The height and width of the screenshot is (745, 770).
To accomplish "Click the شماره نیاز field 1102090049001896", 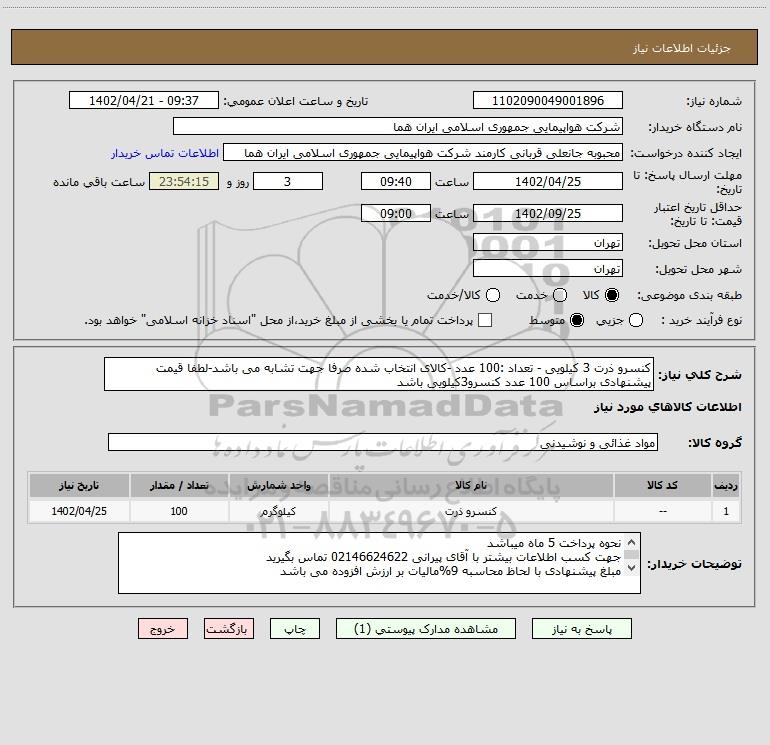I will click(548, 101).
